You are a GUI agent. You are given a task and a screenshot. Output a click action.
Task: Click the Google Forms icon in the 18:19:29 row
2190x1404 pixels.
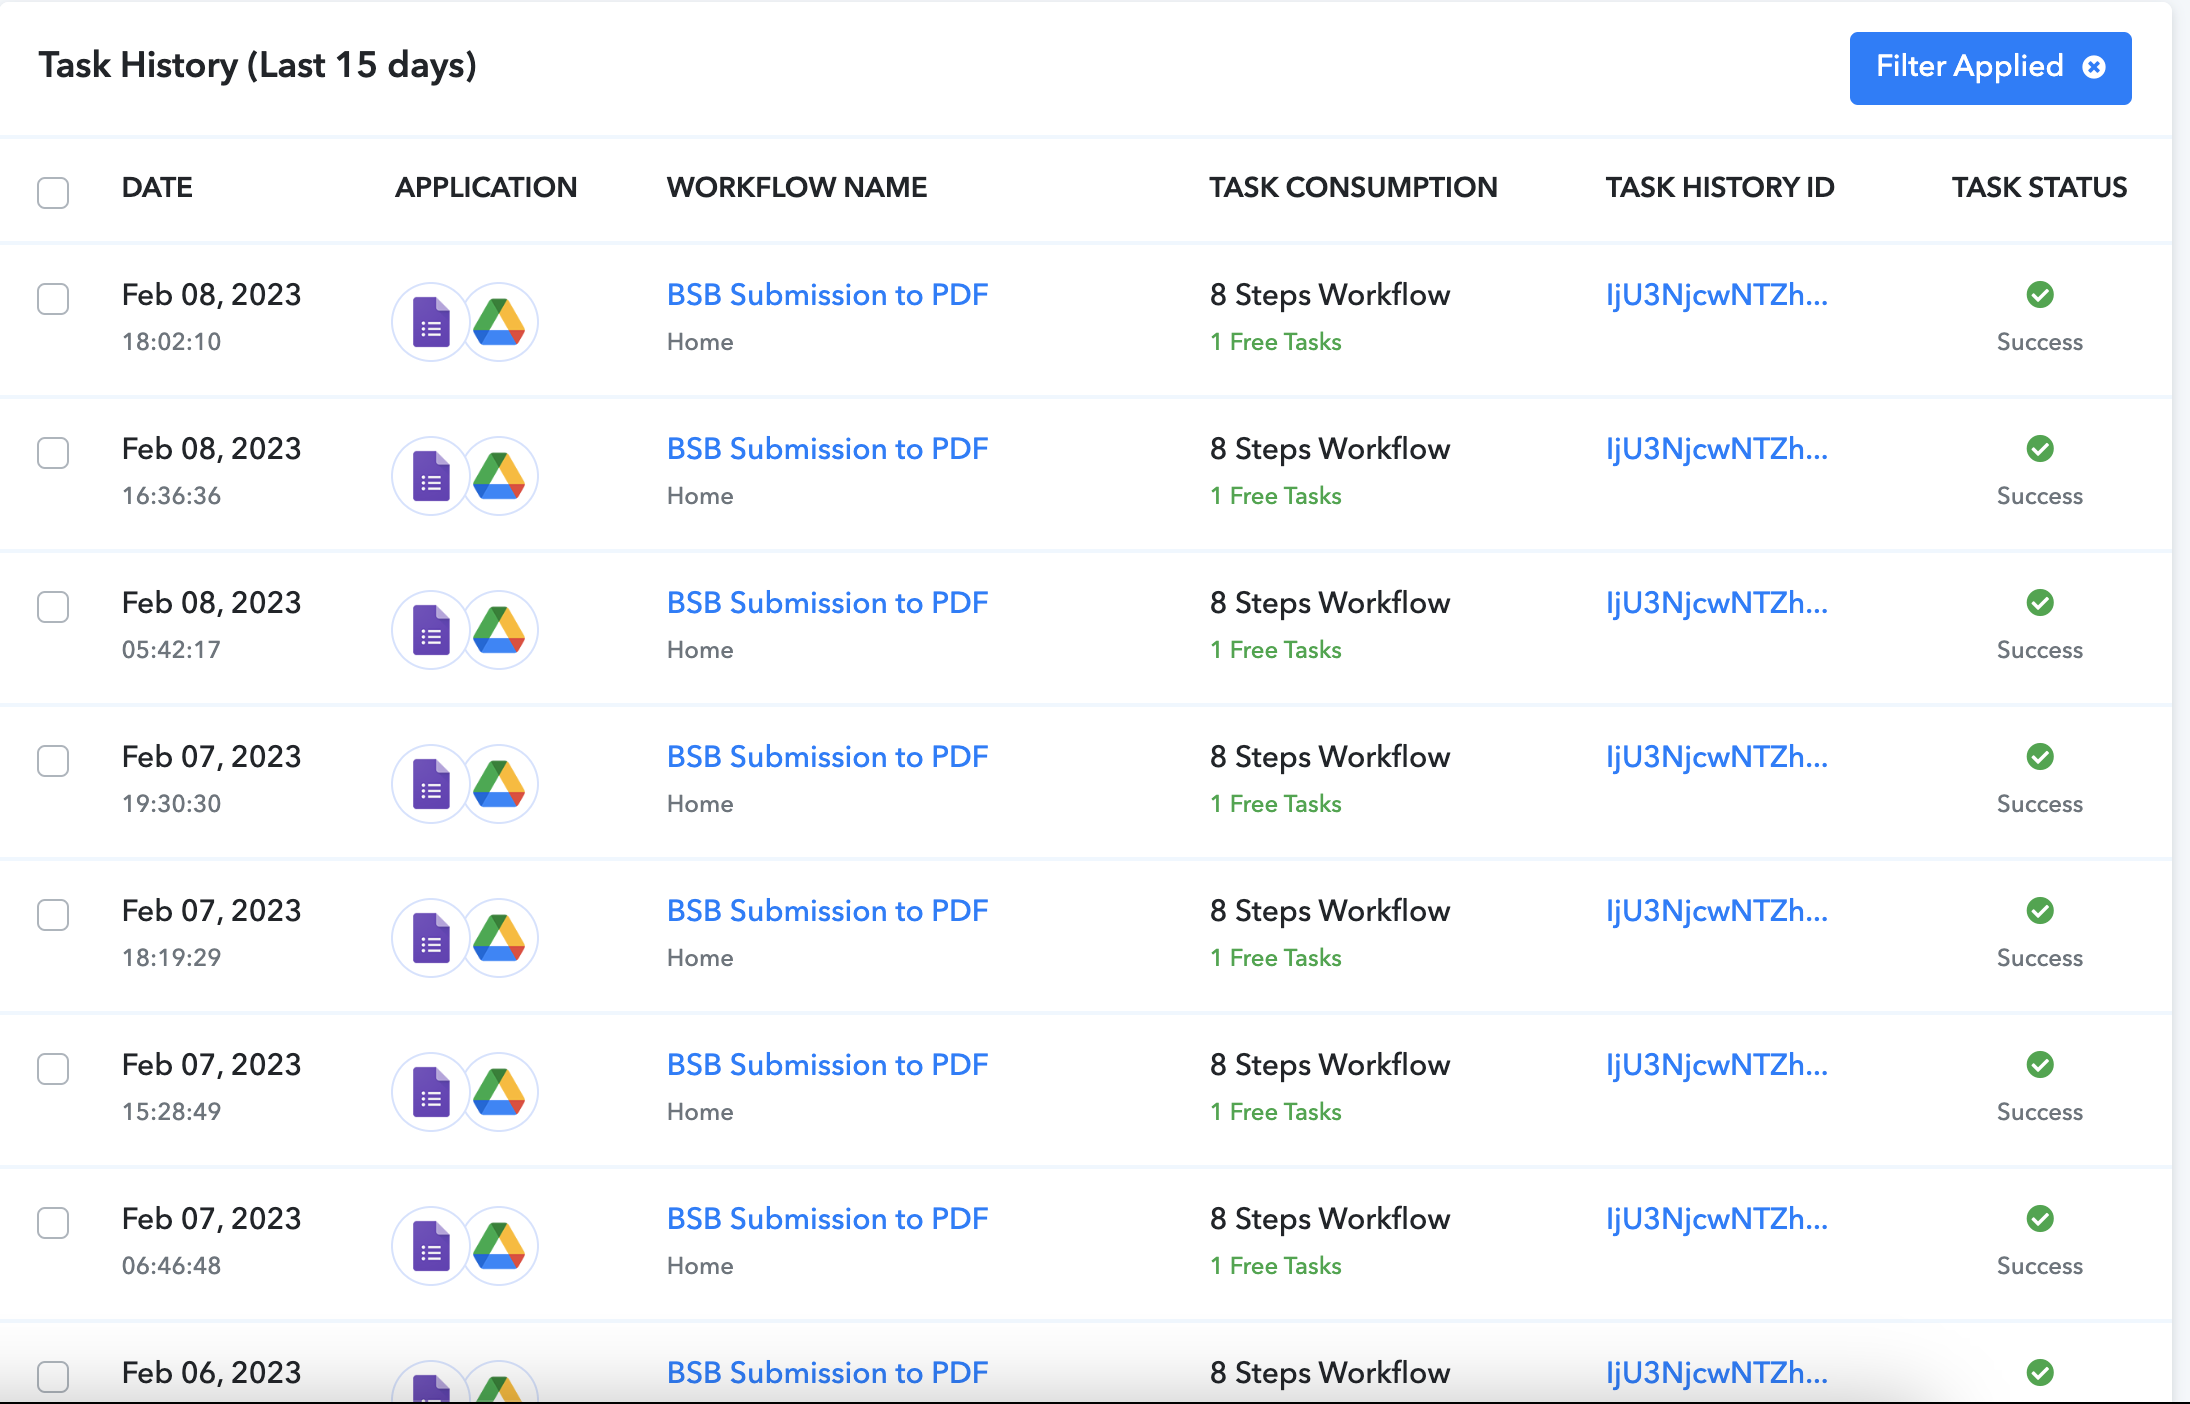[x=431, y=938]
